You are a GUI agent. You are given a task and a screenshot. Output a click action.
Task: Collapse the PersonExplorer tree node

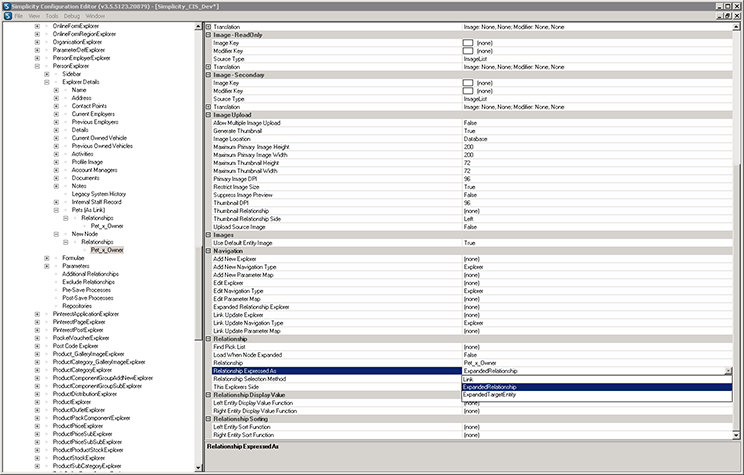click(37, 66)
